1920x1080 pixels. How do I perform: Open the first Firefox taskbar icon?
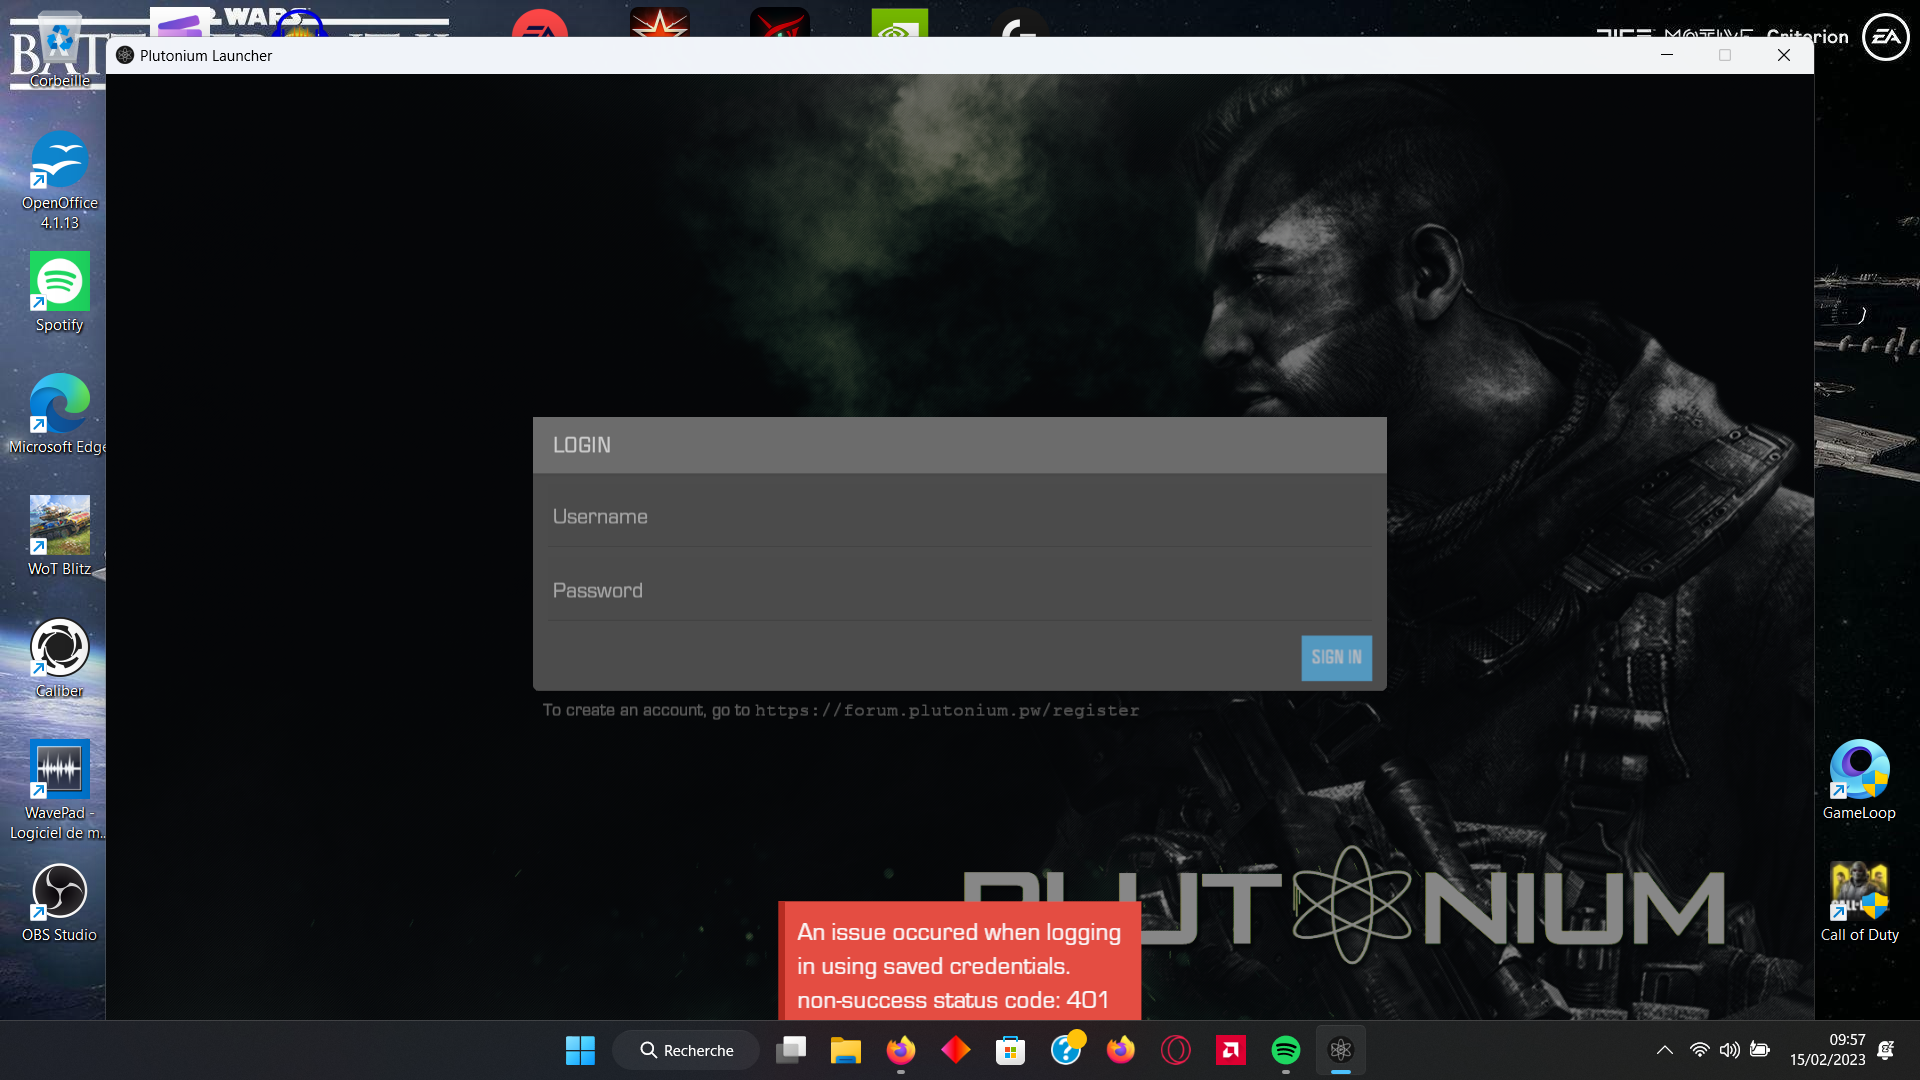click(901, 1050)
